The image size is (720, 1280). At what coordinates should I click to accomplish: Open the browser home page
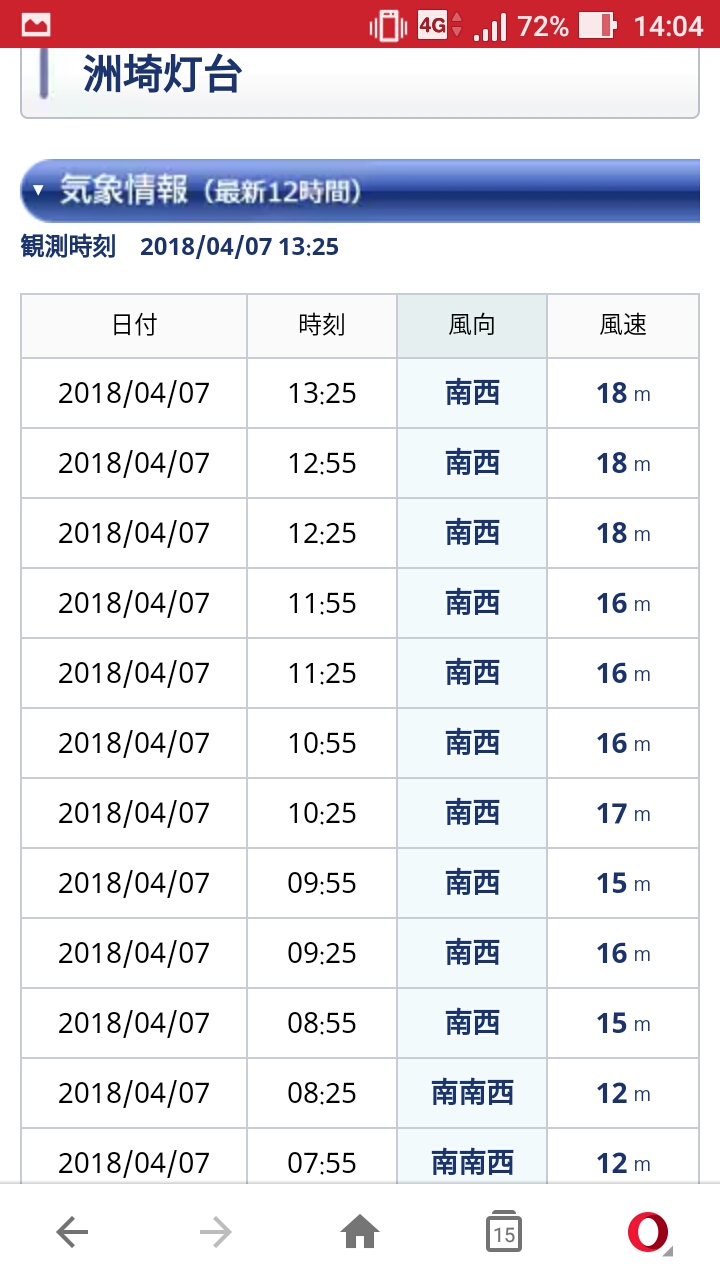tap(360, 1233)
